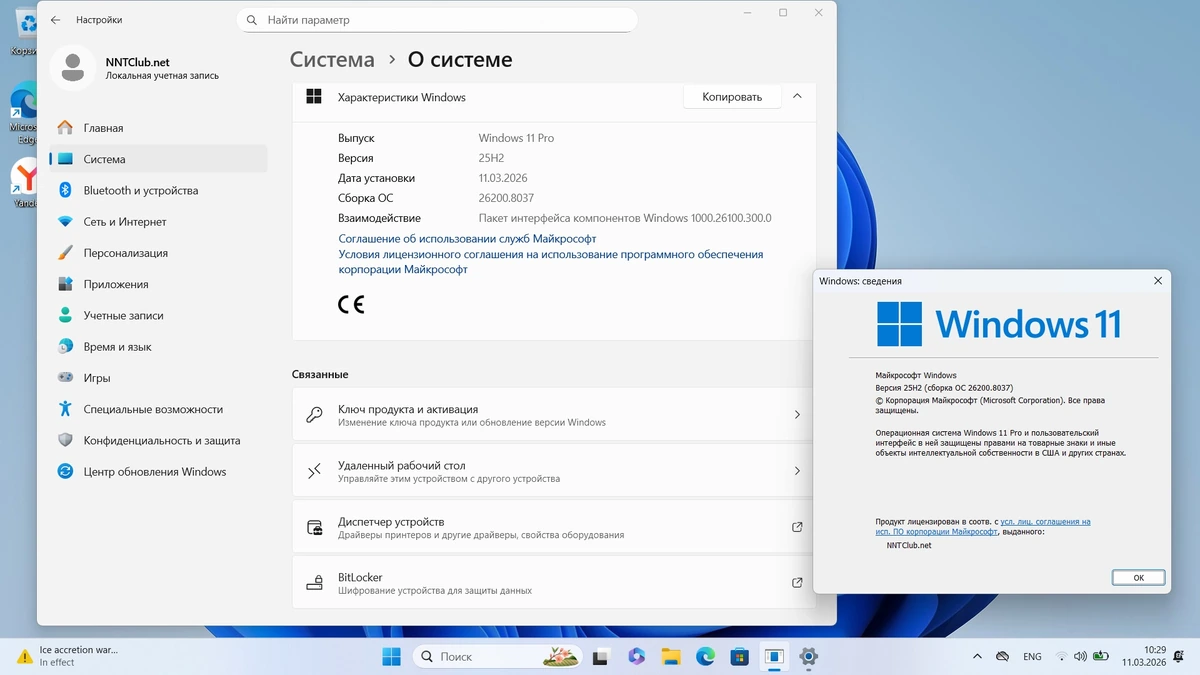Switch ENG input language indicator

click(x=1032, y=657)
